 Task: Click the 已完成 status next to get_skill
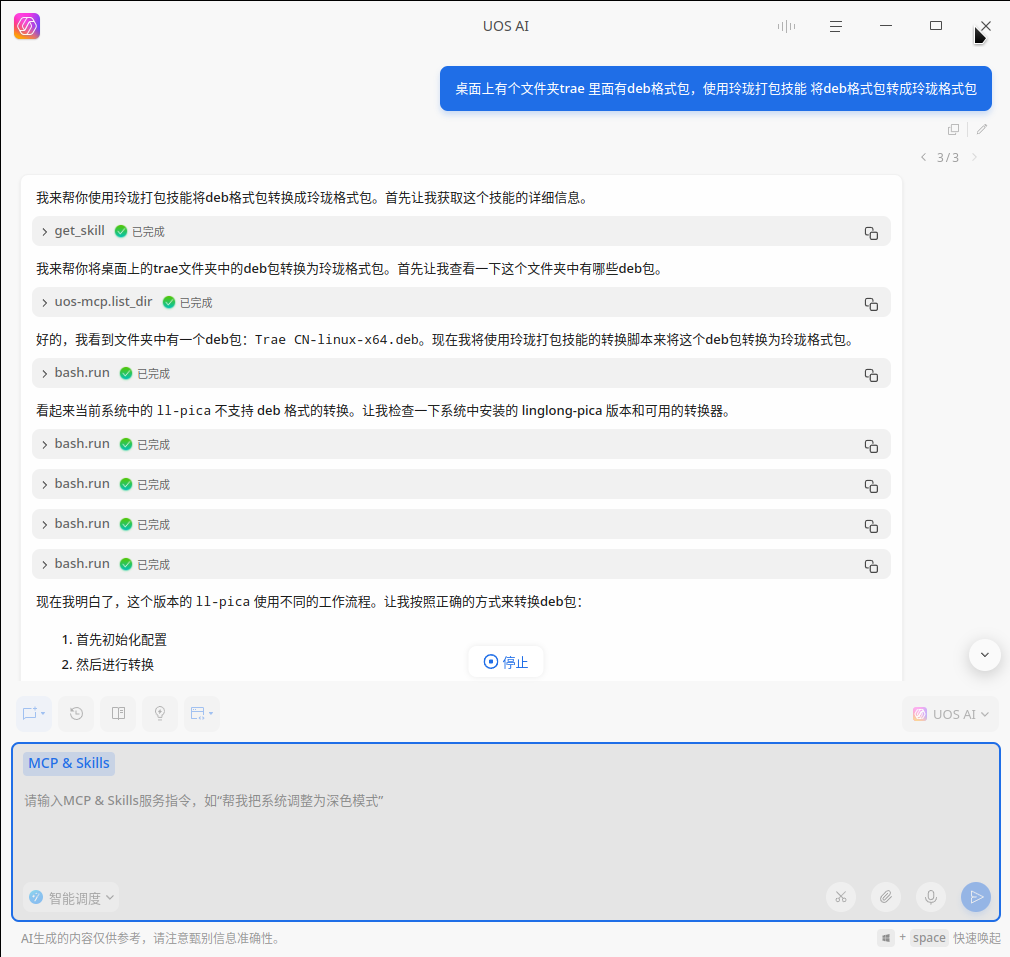click(x=148, y=232)
